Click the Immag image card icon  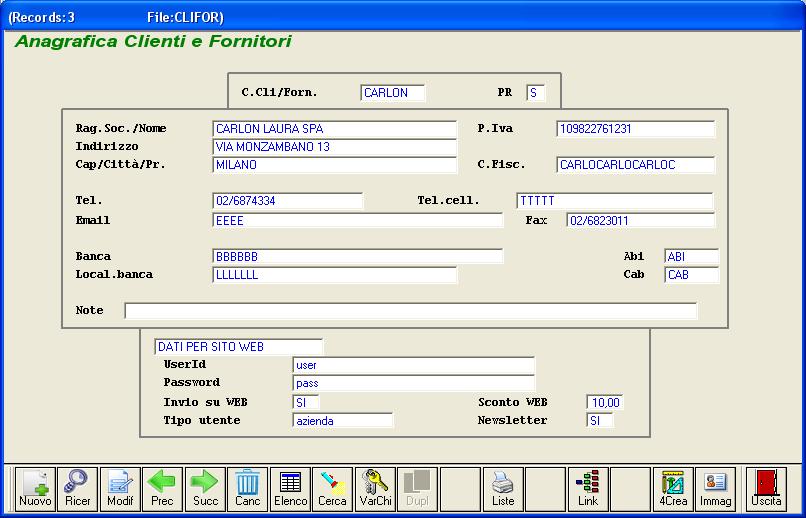[x=716, y=489]
